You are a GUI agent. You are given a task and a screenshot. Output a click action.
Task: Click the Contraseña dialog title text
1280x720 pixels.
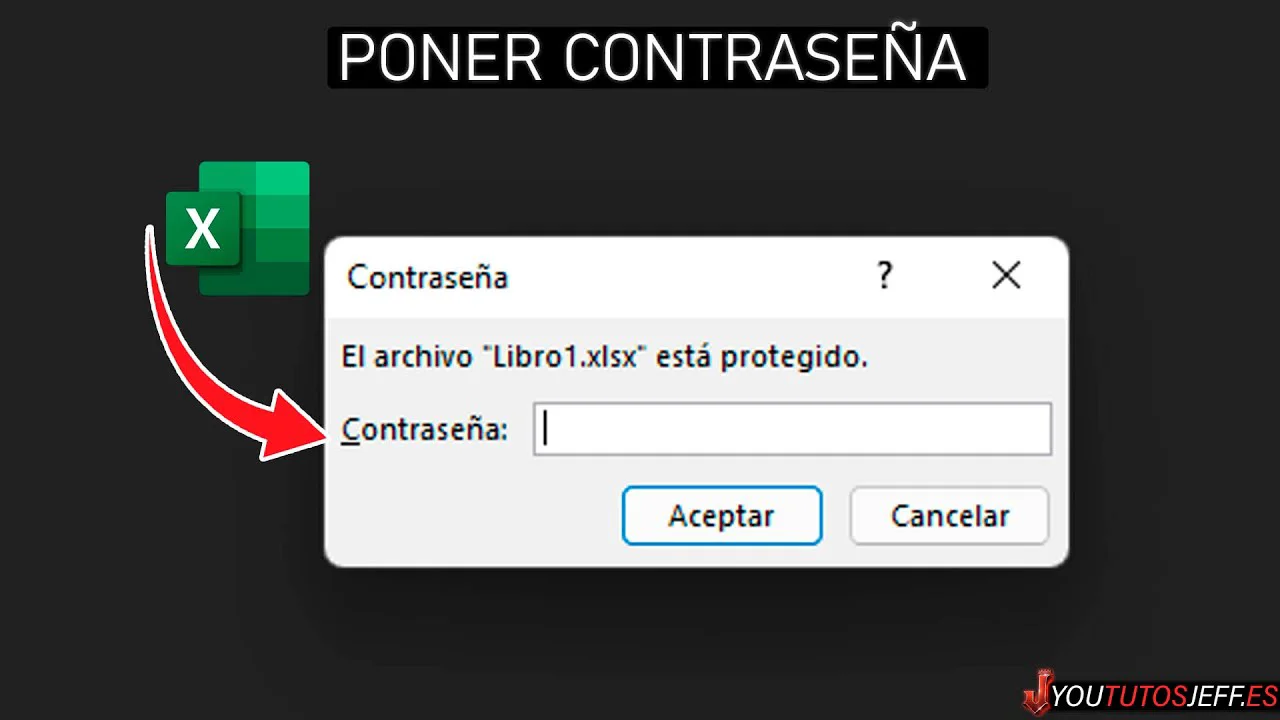click(x=427, y=277)
